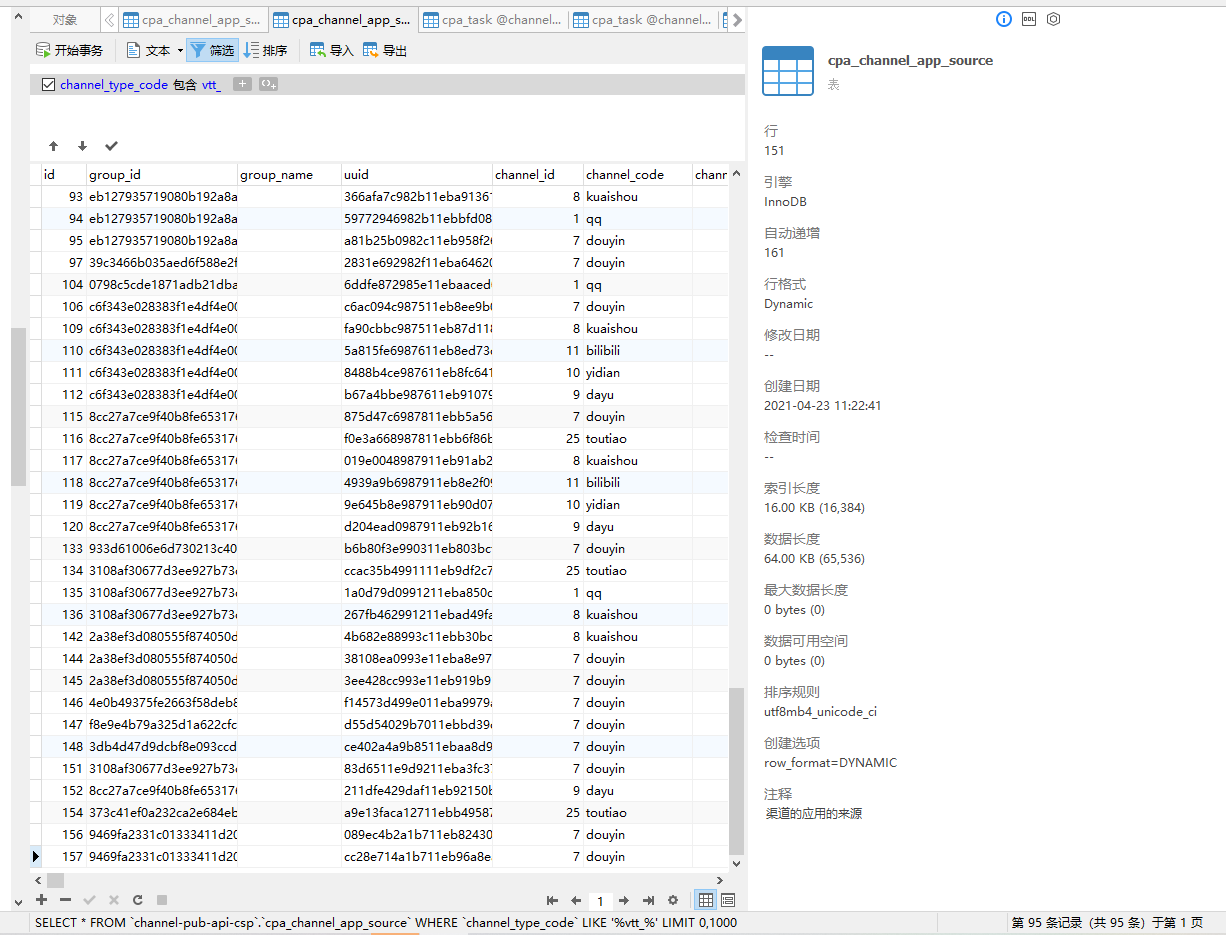Click the hexagon preview panel icon
Image resolution: width=1226 pixels, height=935 pixels.
coord(1053,19)
